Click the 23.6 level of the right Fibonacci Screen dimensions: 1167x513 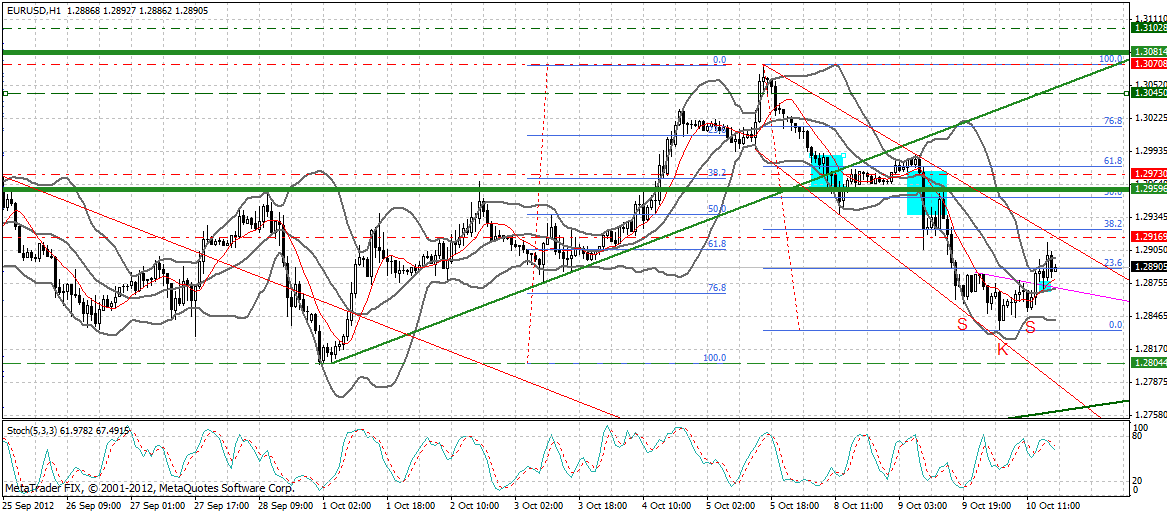click(x=1112, y=262)
